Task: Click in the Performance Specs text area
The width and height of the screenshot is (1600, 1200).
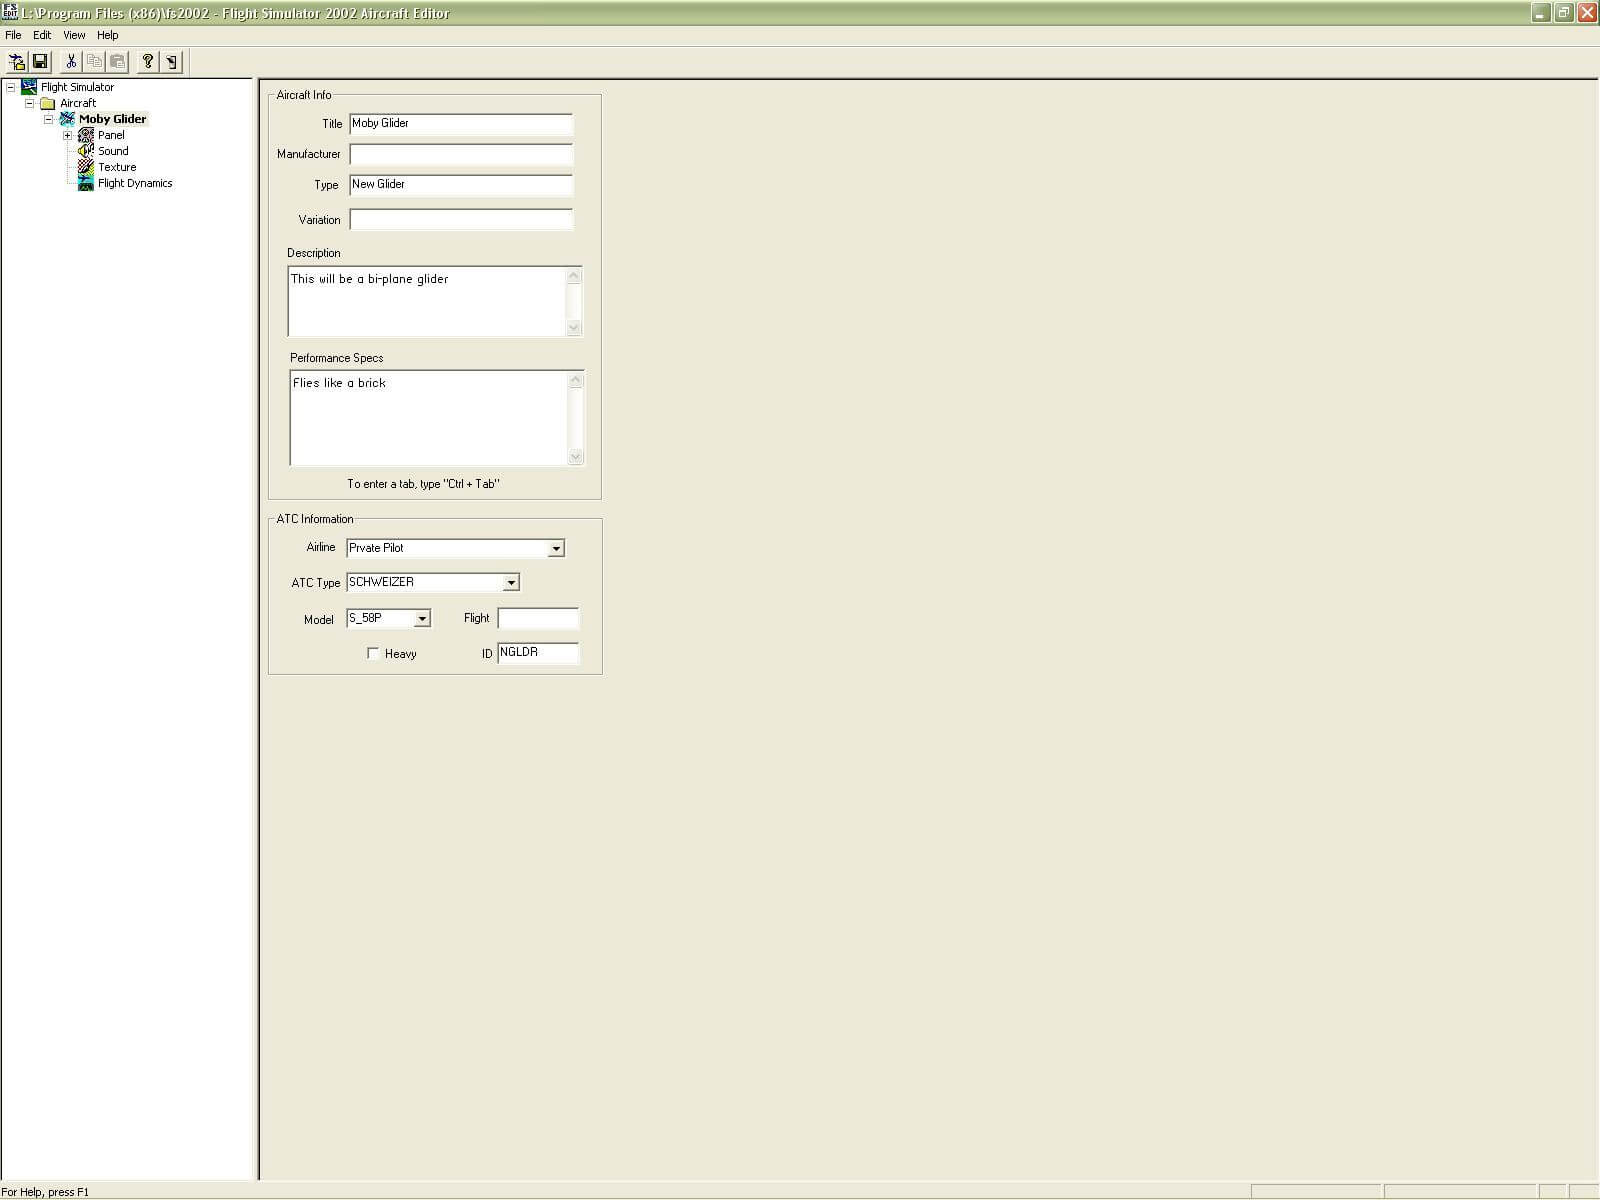Action: pos(428,418)
